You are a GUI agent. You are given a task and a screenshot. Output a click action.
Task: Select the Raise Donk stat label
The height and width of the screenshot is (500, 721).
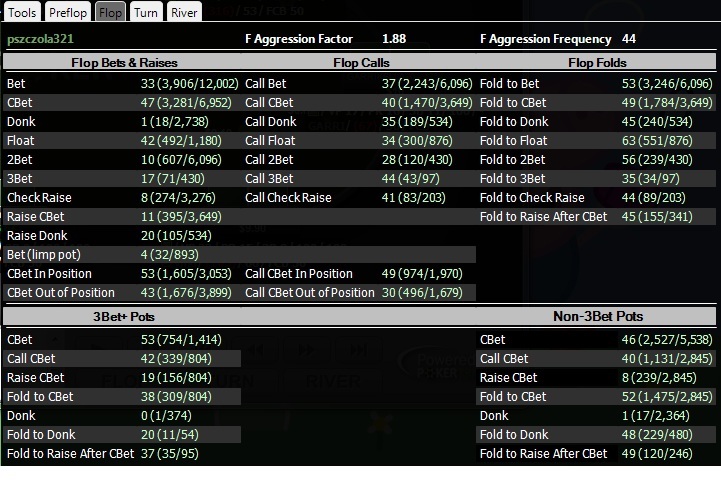(x=37, y=236)
